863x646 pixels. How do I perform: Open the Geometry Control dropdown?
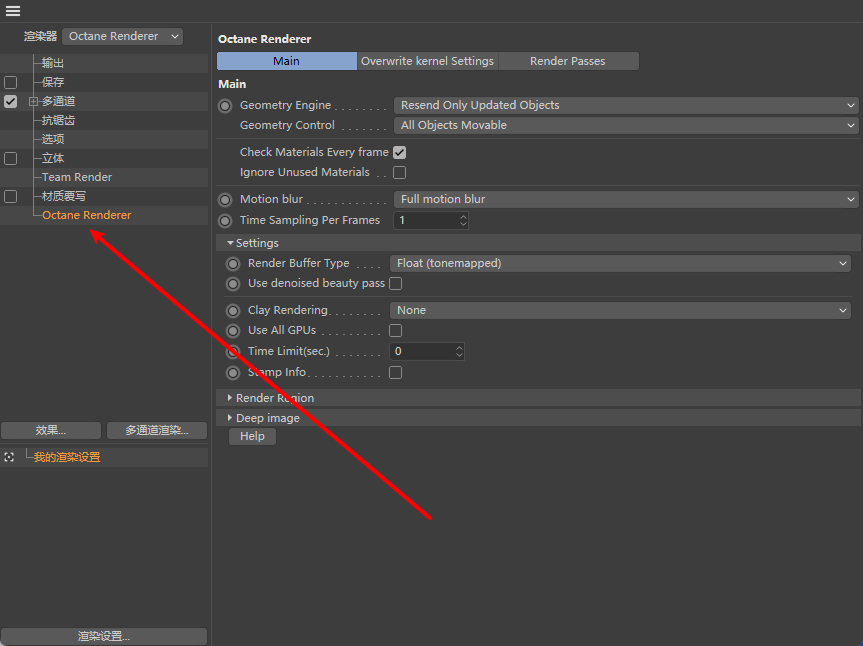click(x=626, y=125)
